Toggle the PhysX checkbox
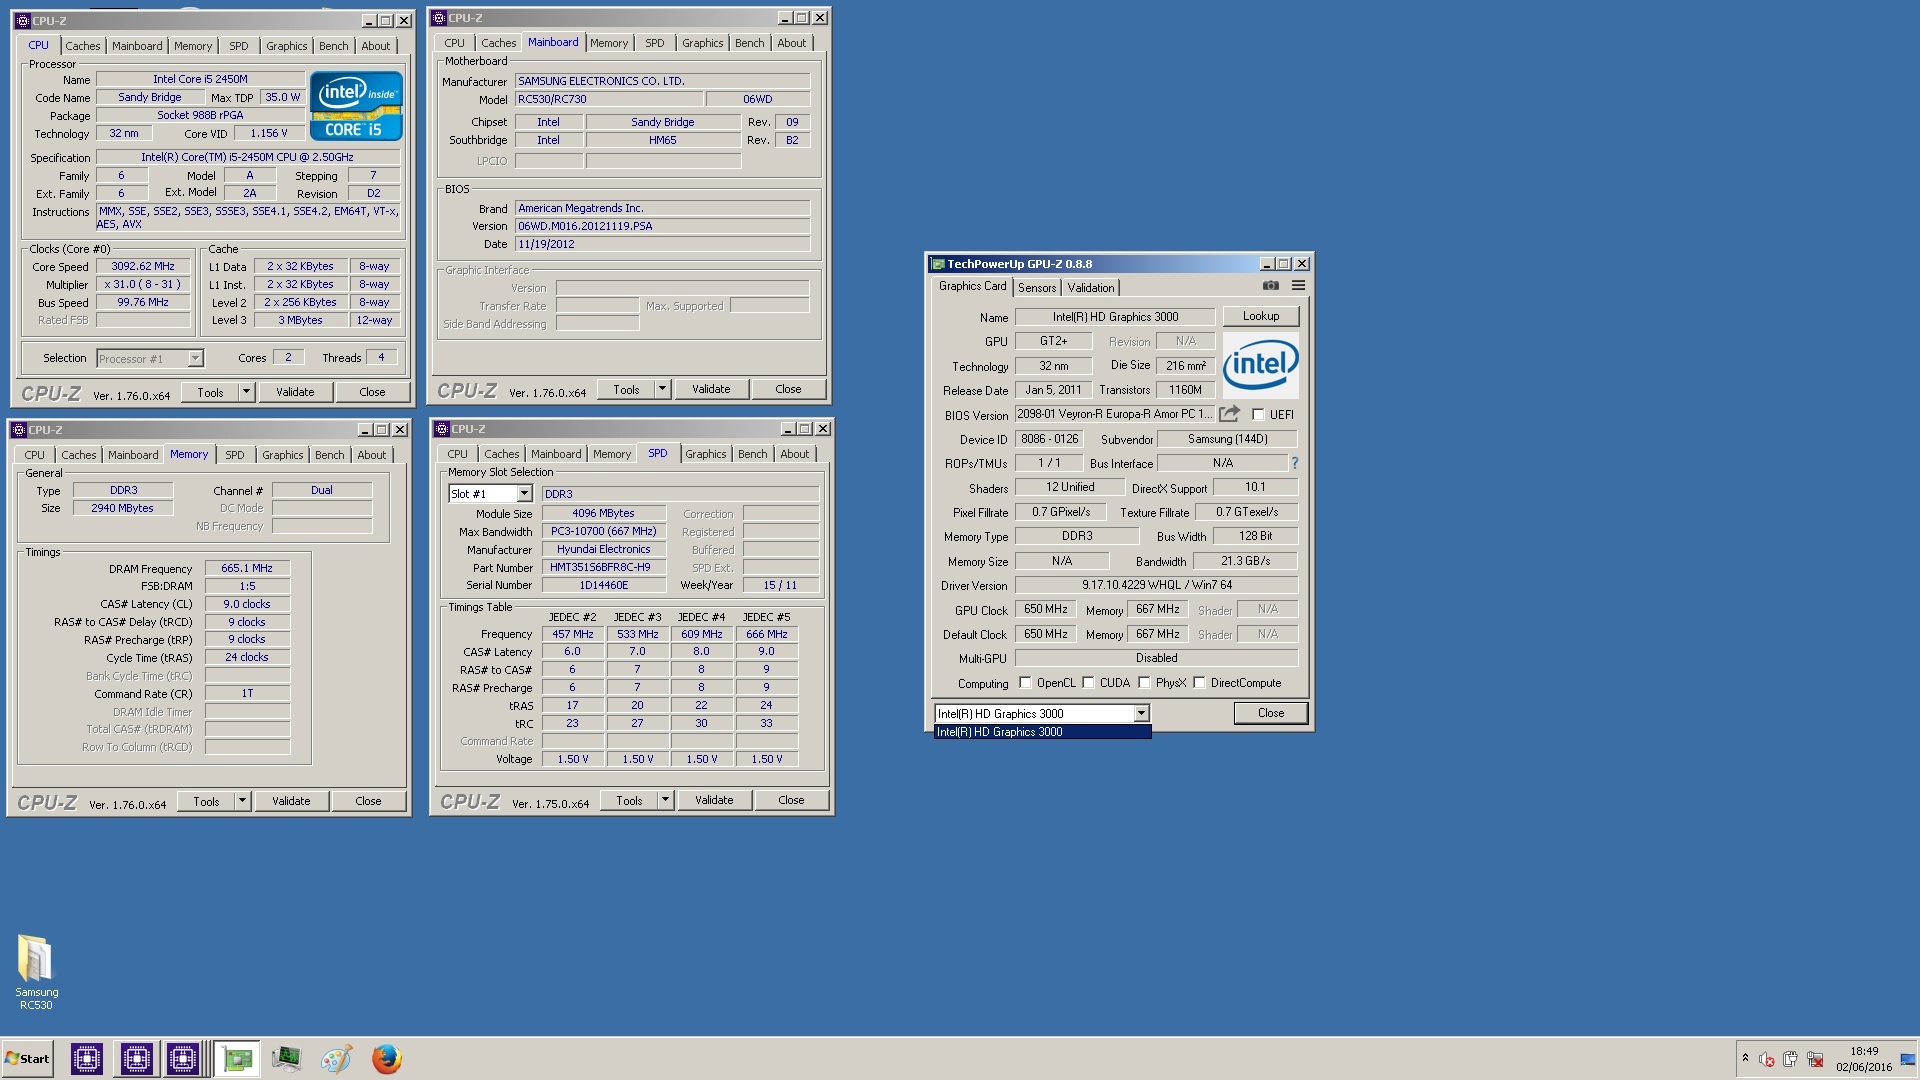This screenshot has width=1920, height=1080. coord(1144,683)
